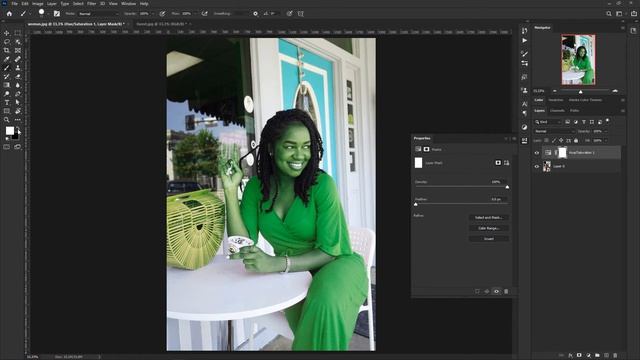The image size is (640, 360).
Task: Click the Home icon in options bar
Action: [x=9, y=13]
